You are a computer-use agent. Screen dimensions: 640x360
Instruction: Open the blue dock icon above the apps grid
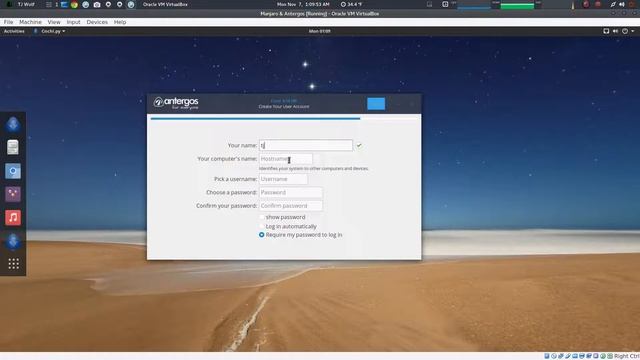13,241
